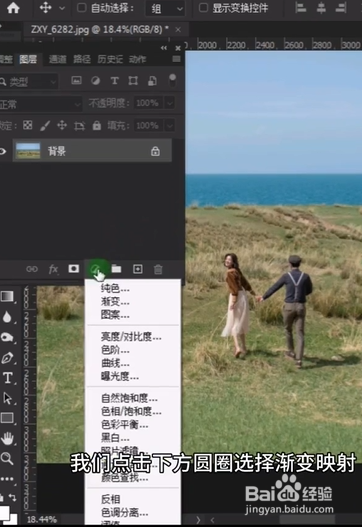Select the Hand tool in toolbar

tap(7, 438)
